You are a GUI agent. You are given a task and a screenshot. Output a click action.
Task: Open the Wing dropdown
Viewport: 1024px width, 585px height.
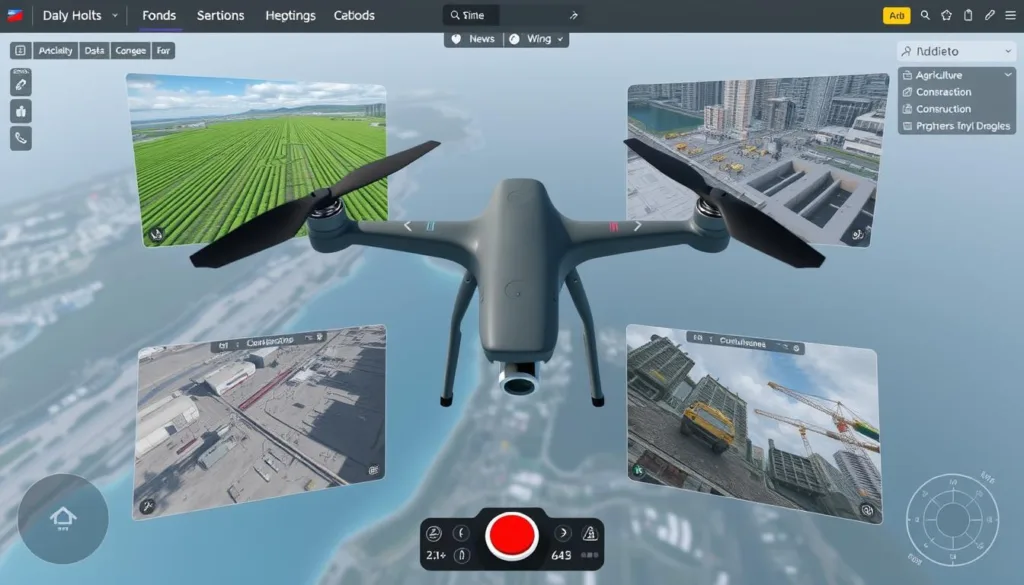(x=536, y=39)
